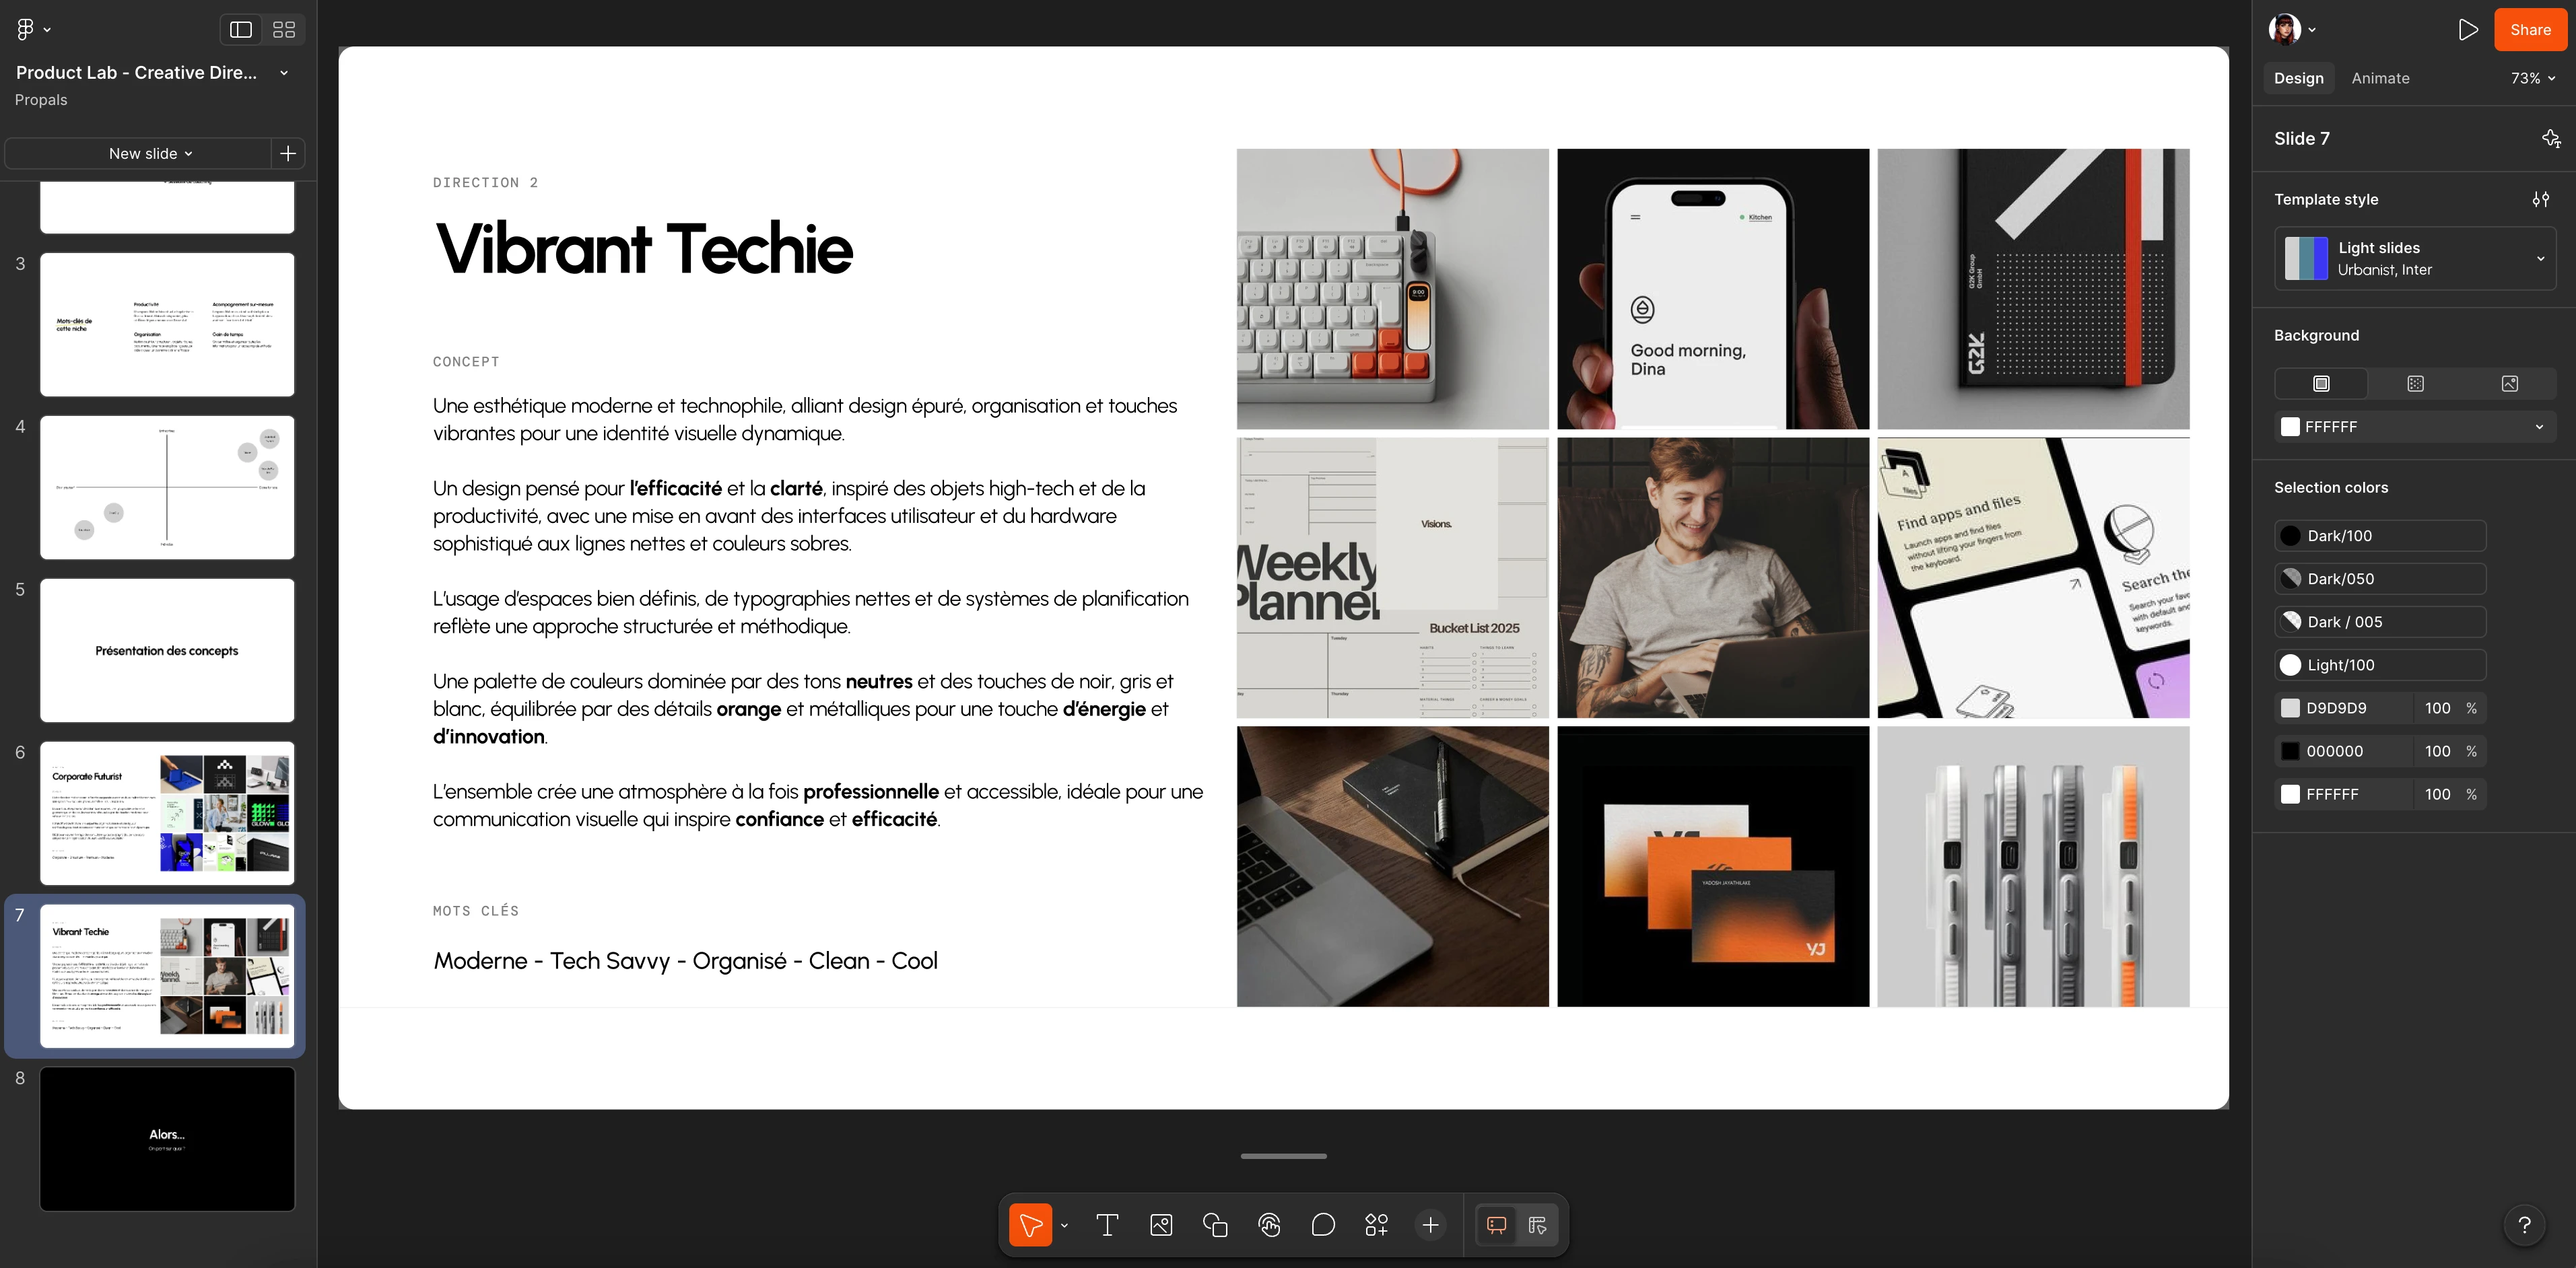Image resolution: width=2576 pixels, height=1268 pixels.
Task: Open the 73% zoom level dropdown
Action: (2532, 78)
